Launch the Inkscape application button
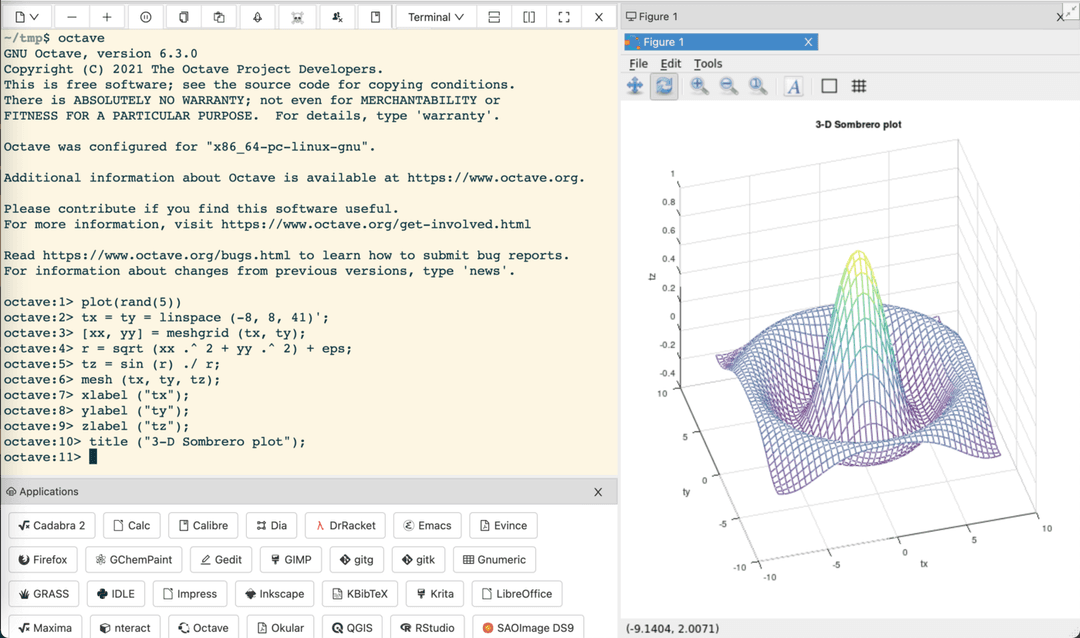Image resolution: width=1080 pixels, height=638 pixels. pyautogui.click(x=274, y=594)
